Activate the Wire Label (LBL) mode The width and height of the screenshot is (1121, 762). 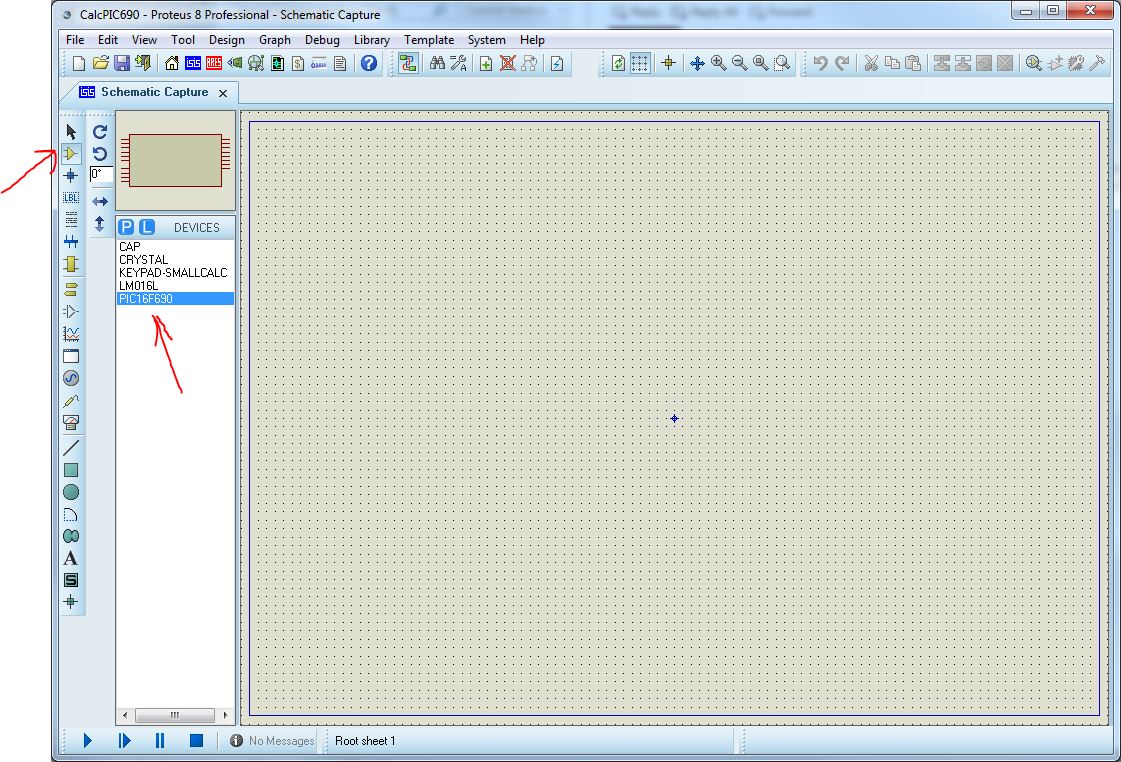click(71, 198)
